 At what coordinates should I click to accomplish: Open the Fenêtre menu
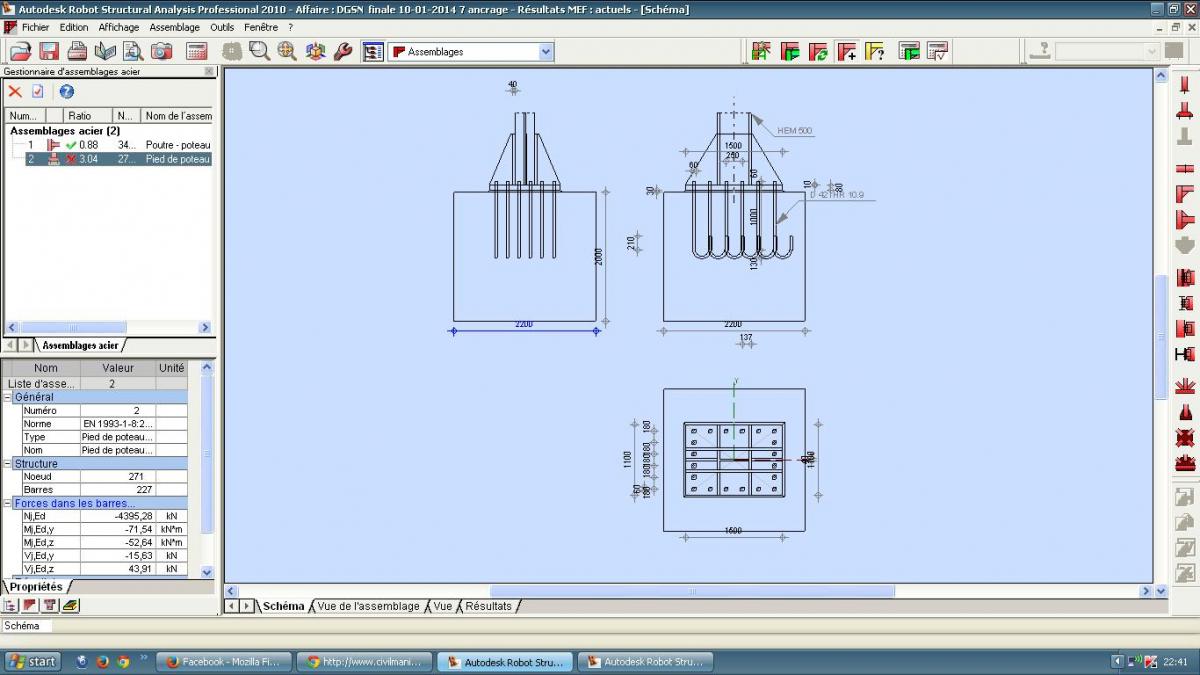(x=261, y=27)
